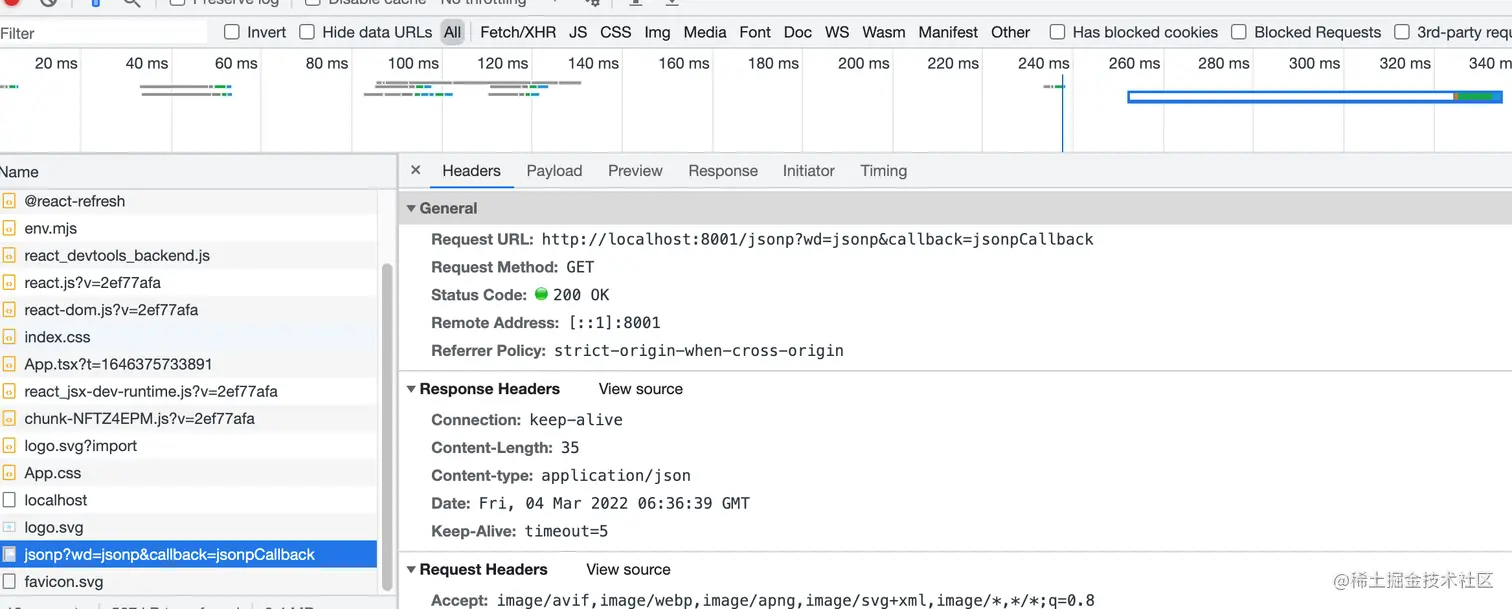The width and height of the screenshot is (1512, 609).
Task: Enable Hide data URLs checkbox
Action: [x=307, y=32]
